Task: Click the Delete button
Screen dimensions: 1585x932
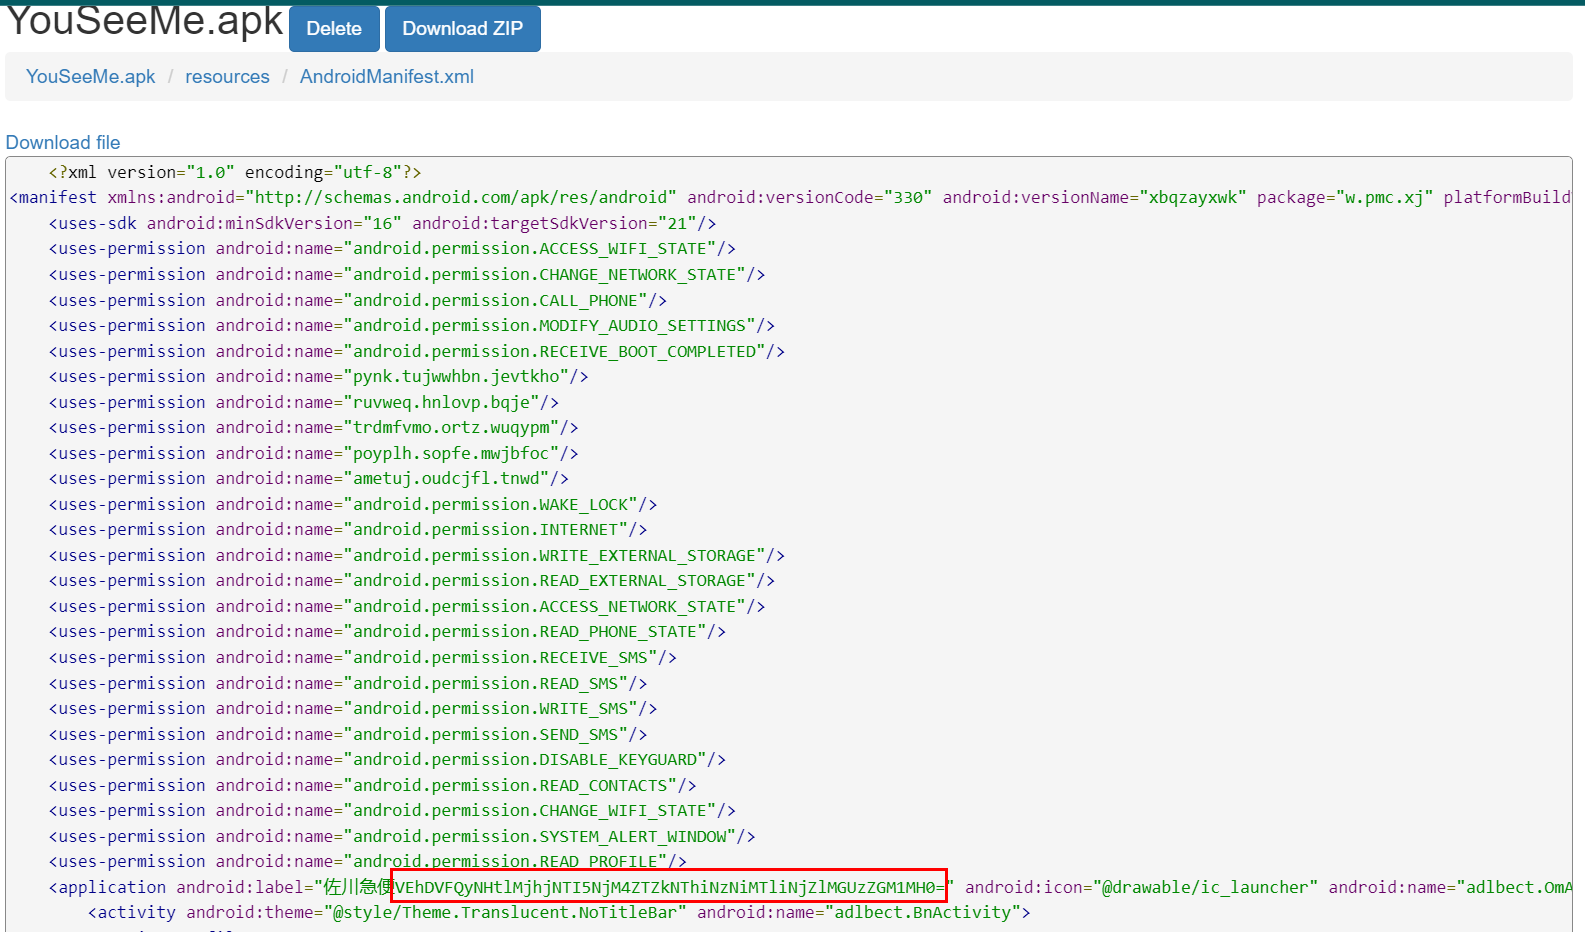Action: coord(334,29)
